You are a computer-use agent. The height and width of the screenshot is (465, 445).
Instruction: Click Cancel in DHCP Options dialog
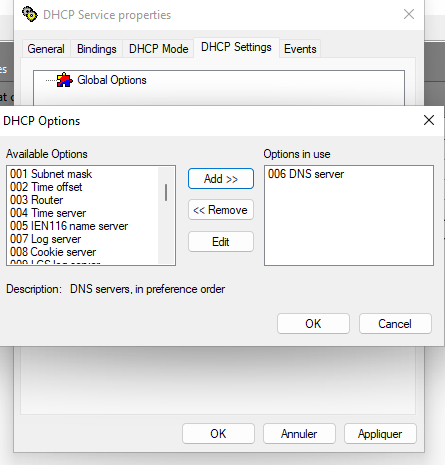[395, 324]
